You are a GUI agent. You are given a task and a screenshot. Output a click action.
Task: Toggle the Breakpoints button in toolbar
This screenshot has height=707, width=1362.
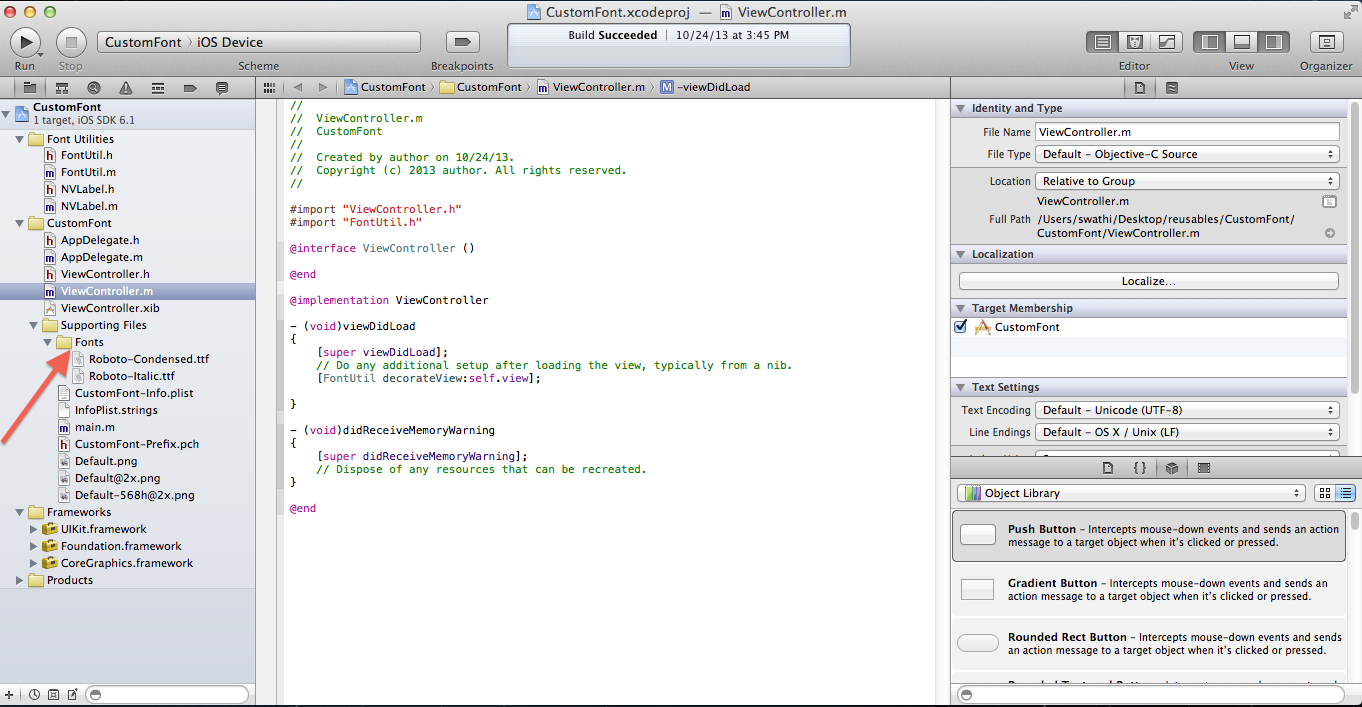click(462, 42)
